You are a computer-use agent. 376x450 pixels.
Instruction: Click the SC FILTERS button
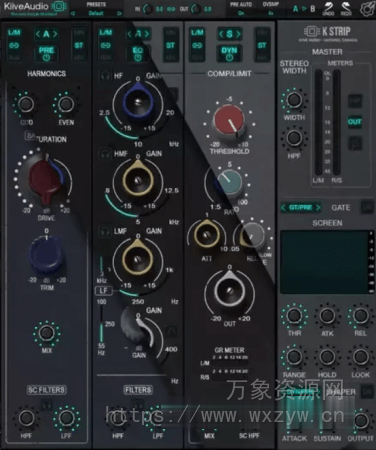47,390
